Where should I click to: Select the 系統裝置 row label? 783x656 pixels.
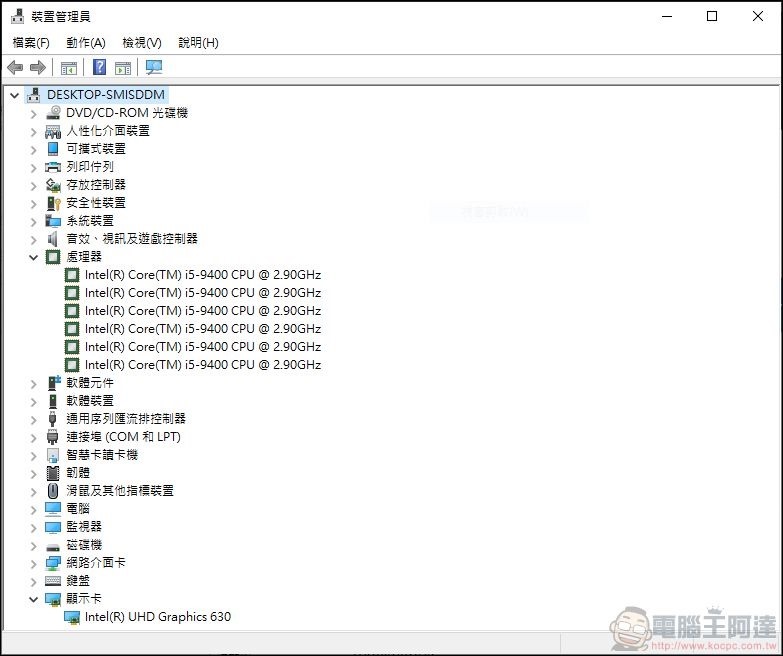coord(90,221)
